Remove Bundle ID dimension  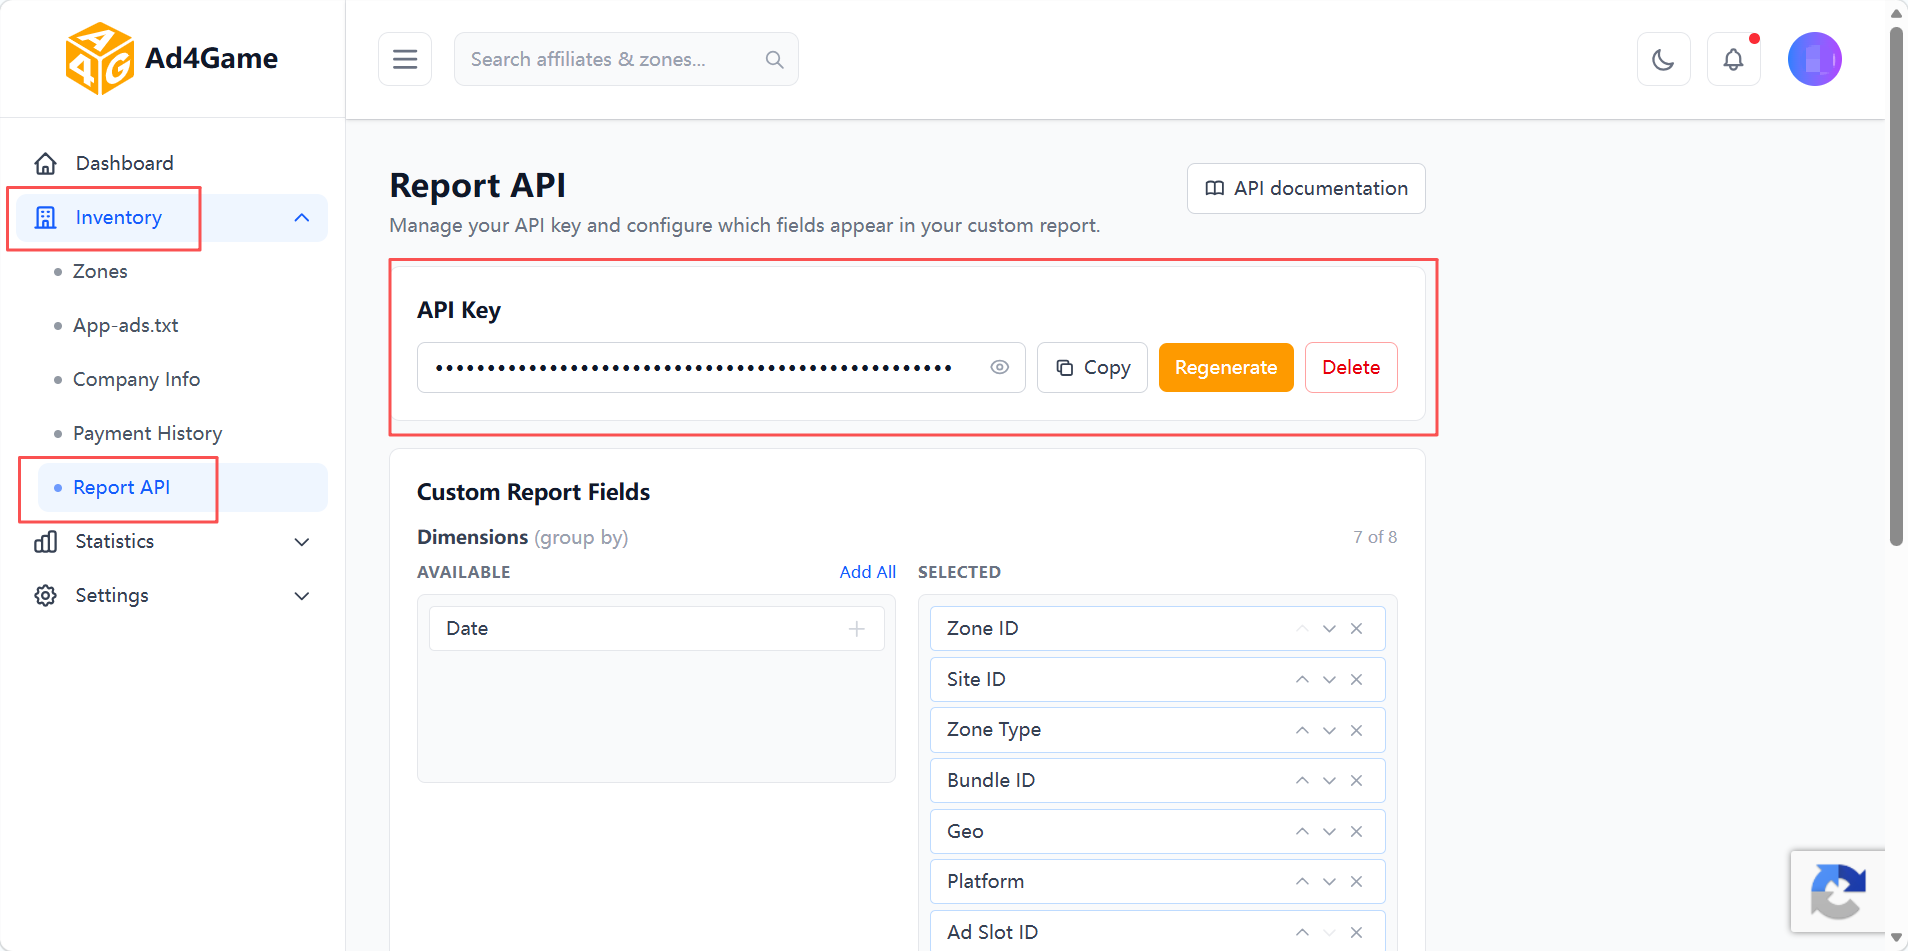[1356, 781]
